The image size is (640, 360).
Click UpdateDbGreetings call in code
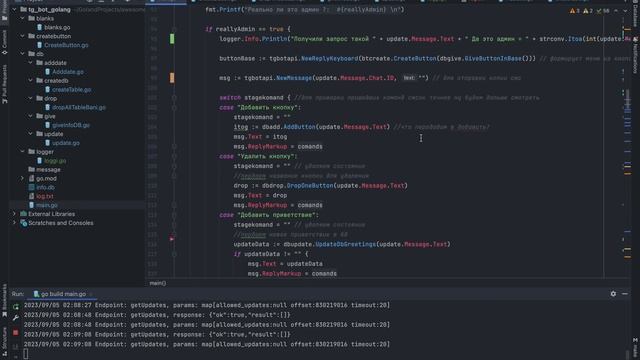[345, 244]
